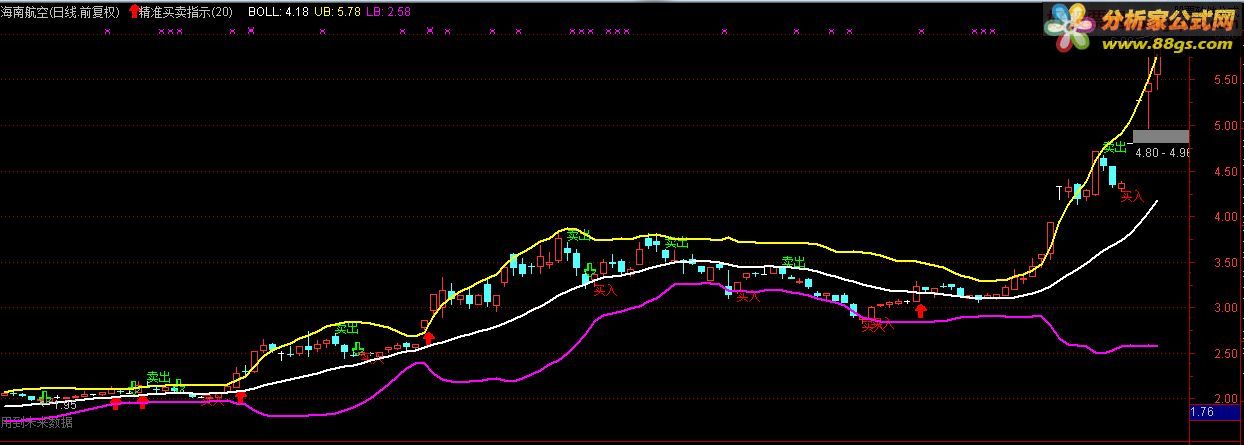
Task: Click the magenta LB: 2.58 value
Action: pyautogui.click(x=388, y=12)
